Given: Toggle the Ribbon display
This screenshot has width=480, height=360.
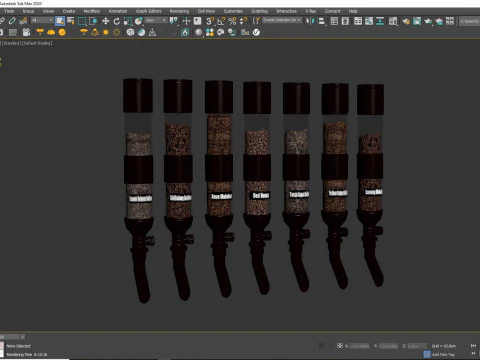Looking at the screenshot, I should pyautogui.click(x=358, y=21).
